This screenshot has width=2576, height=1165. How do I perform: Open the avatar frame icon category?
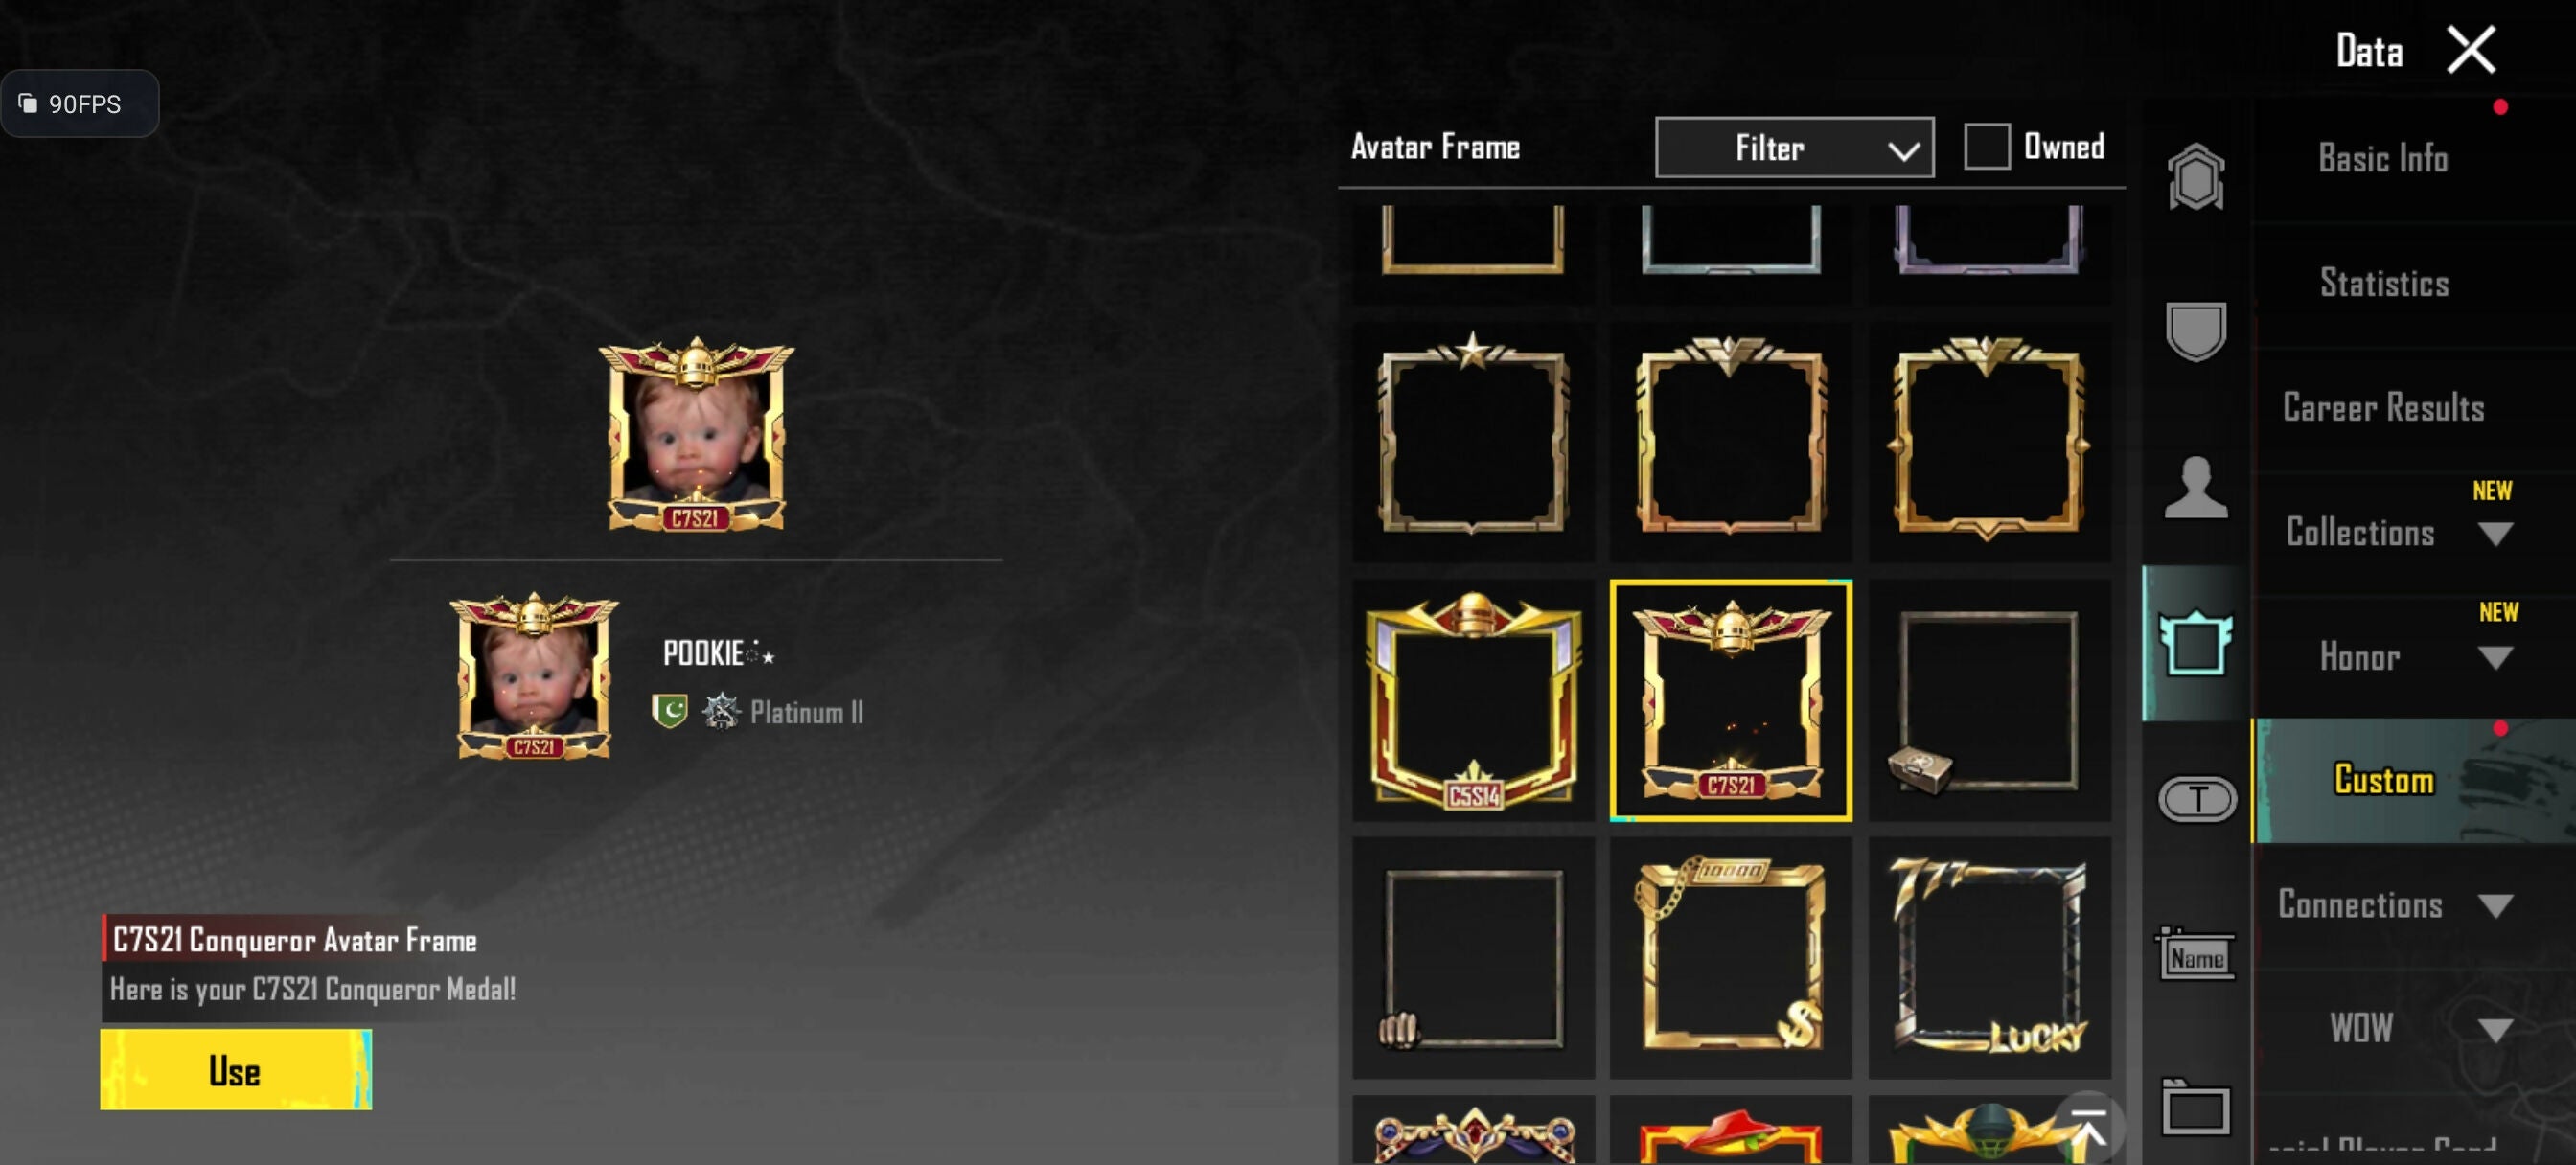(x=2195, y=643)
